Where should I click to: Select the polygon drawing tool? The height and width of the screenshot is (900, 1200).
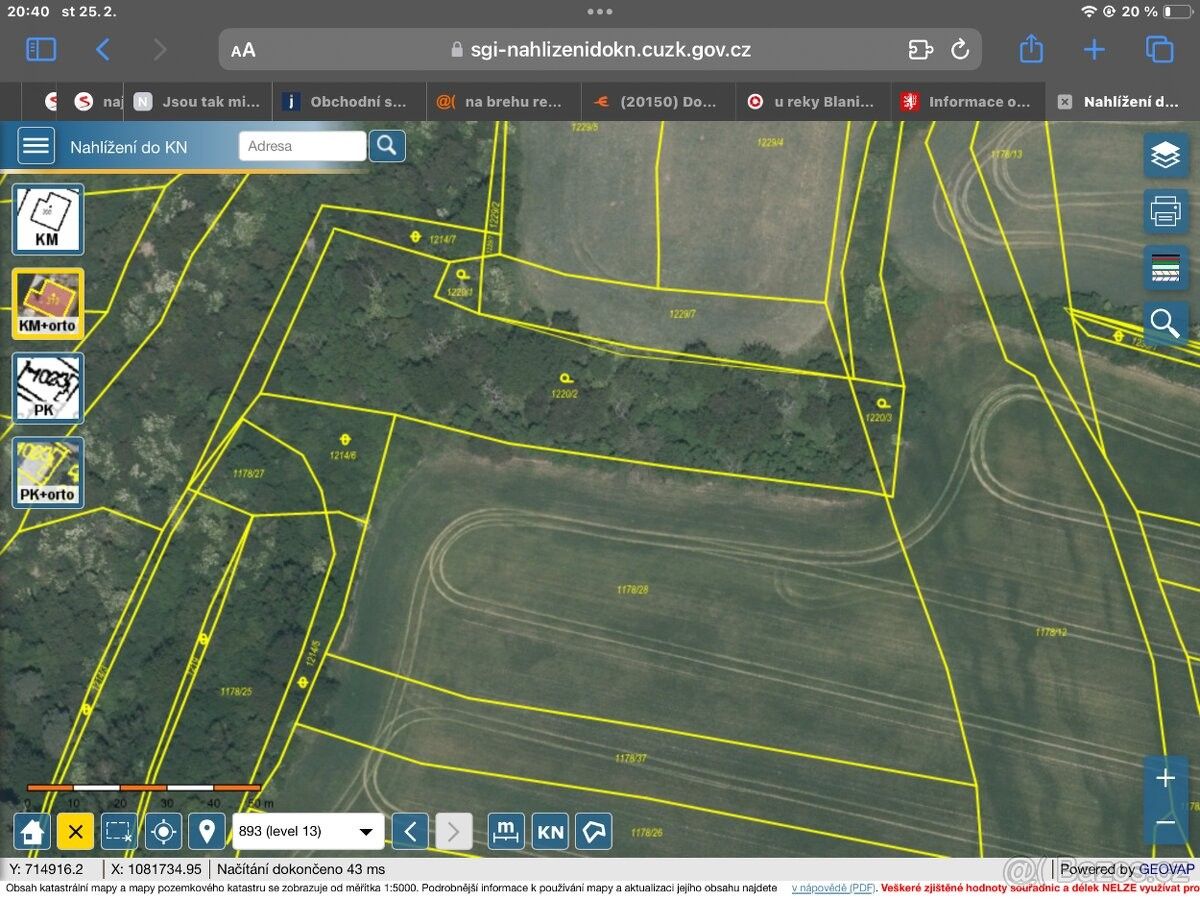(594, 831)
